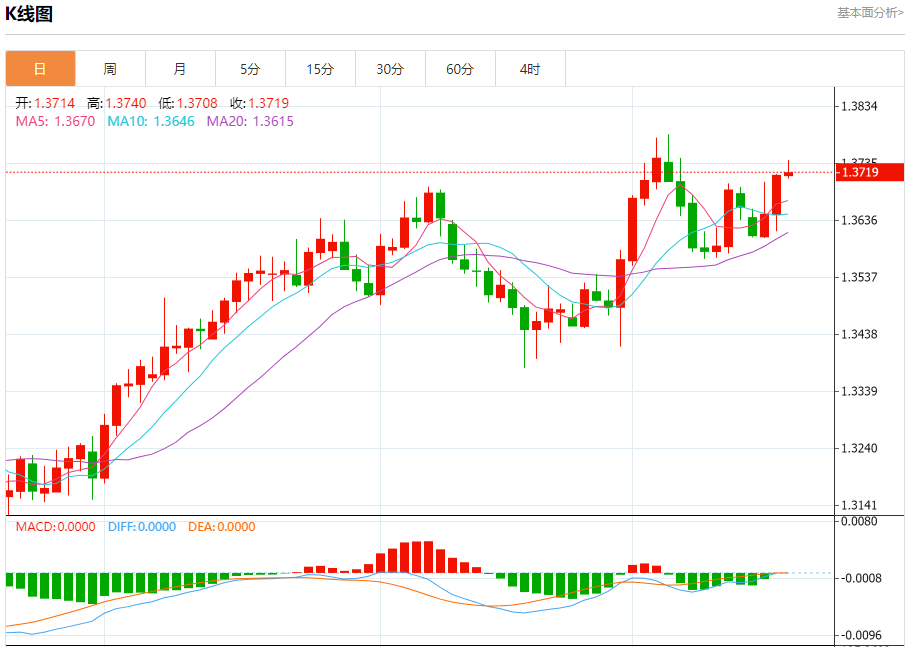This screenshot has width=909, height=647.
Task: Click the K线图 title heading
Action: click(x=29, y=14)
